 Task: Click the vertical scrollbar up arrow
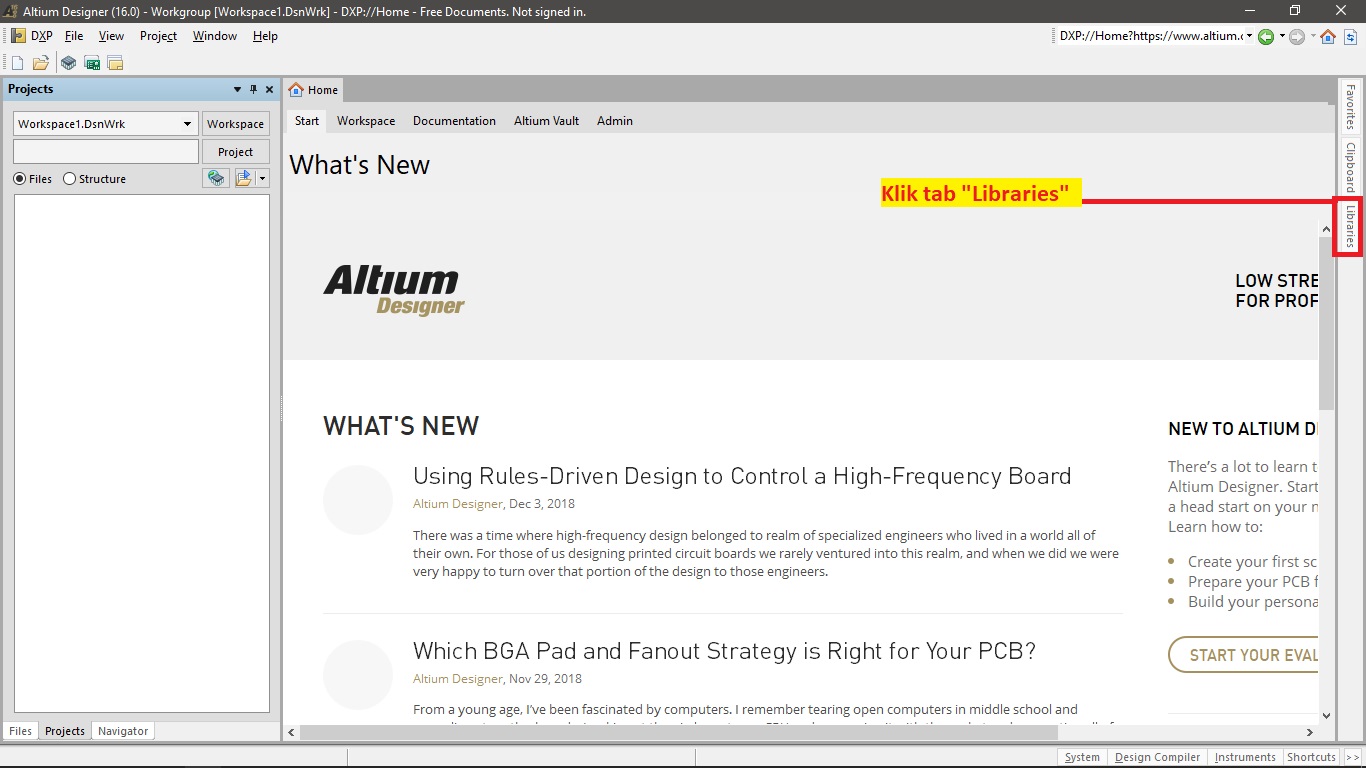click(x=1326, y=230)
